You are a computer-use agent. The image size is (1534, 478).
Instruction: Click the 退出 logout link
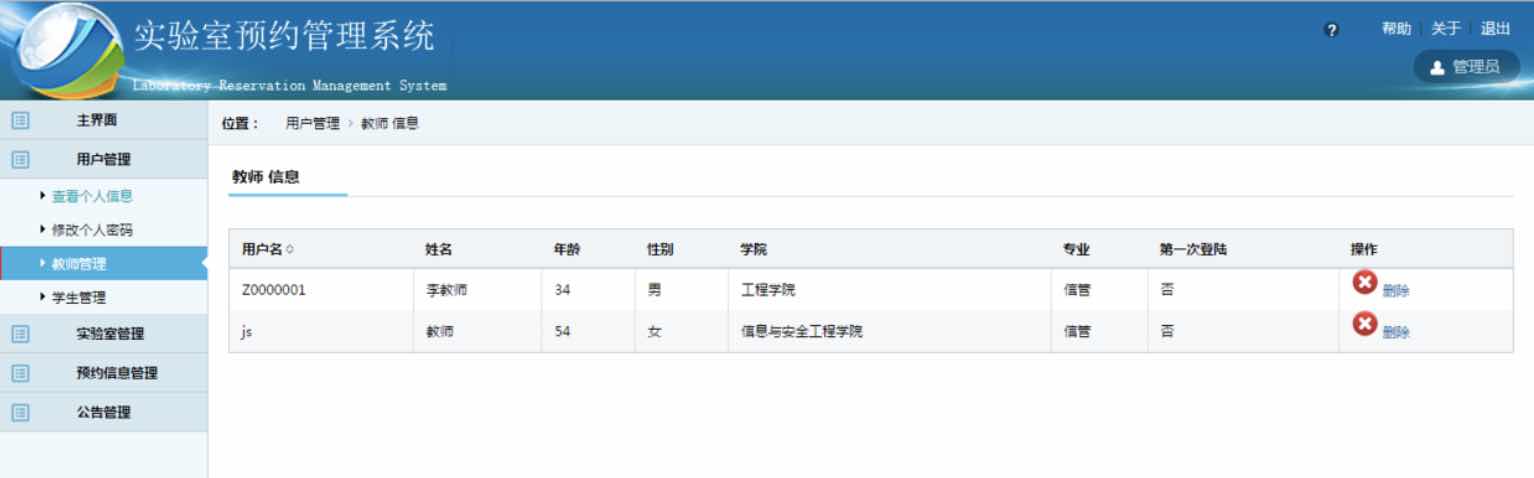click(1495, 29)
